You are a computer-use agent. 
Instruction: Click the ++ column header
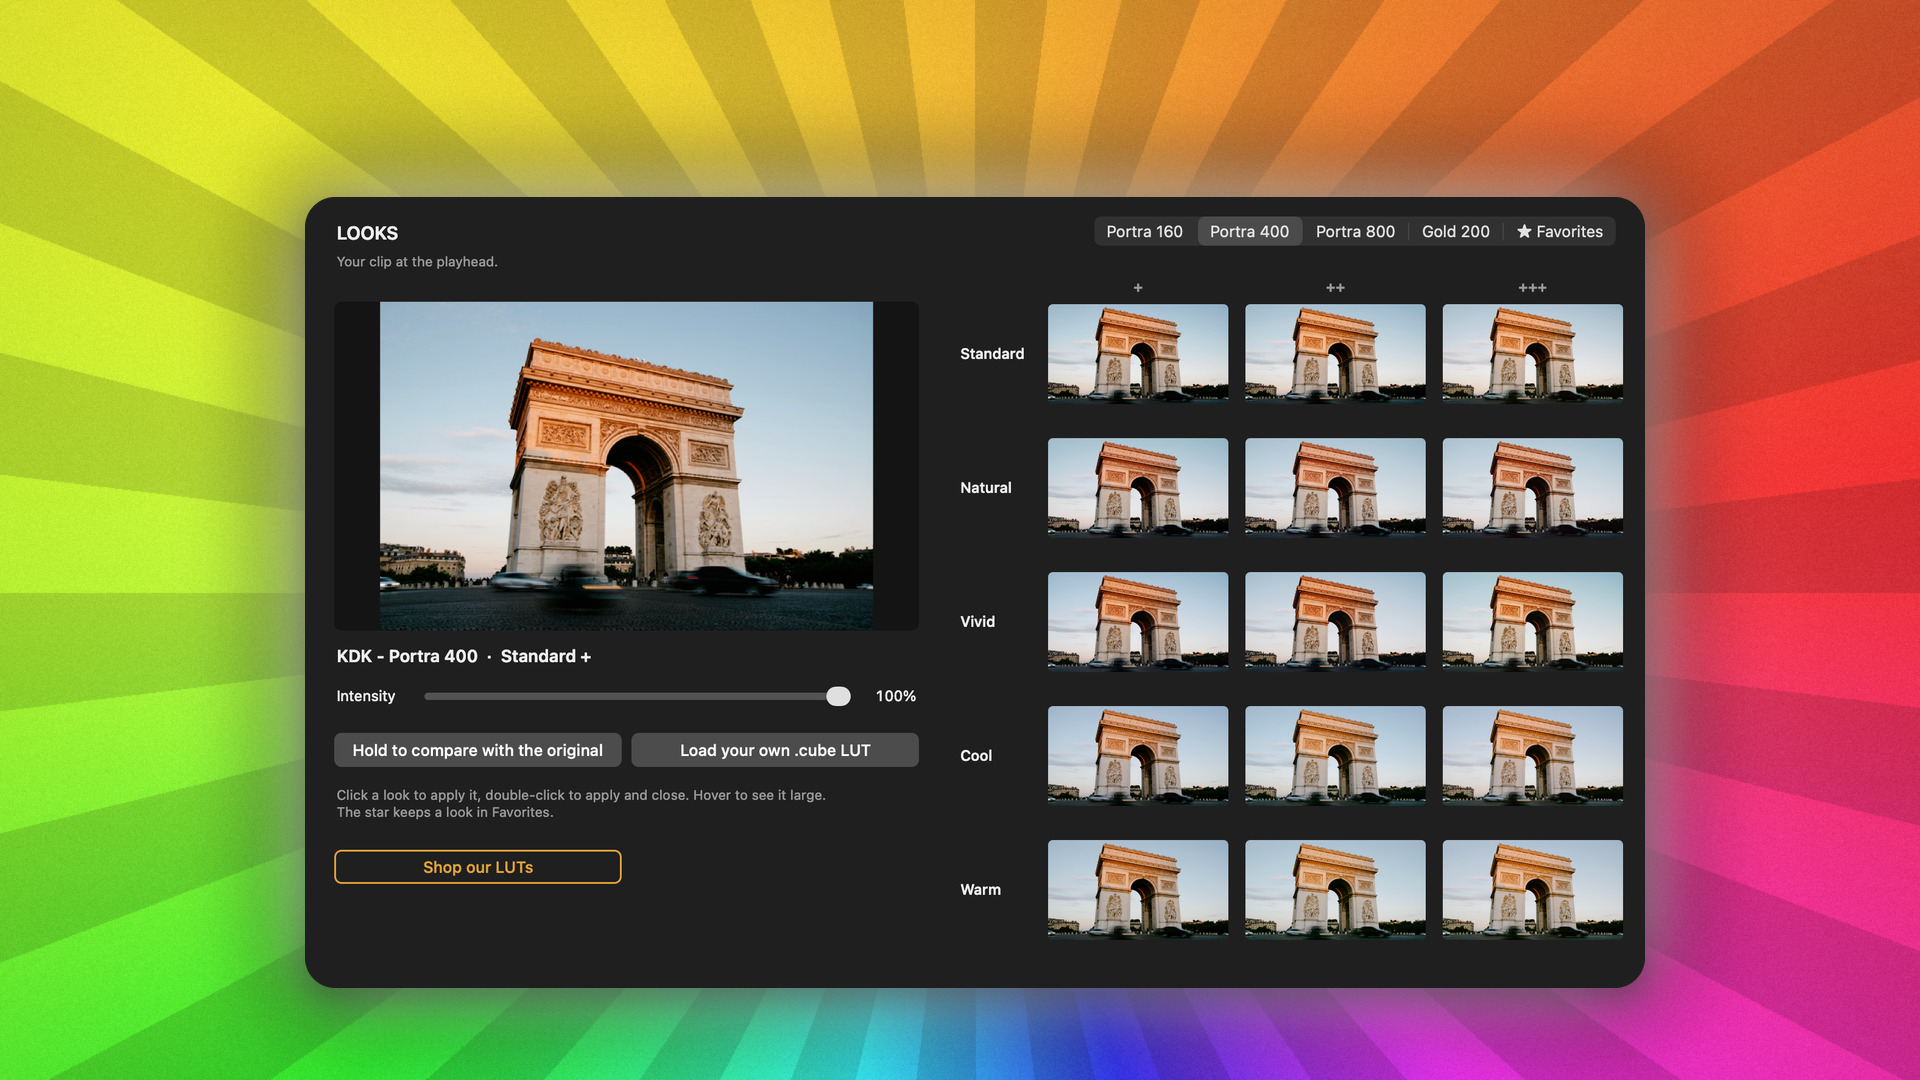click(x=1335, y=288)
